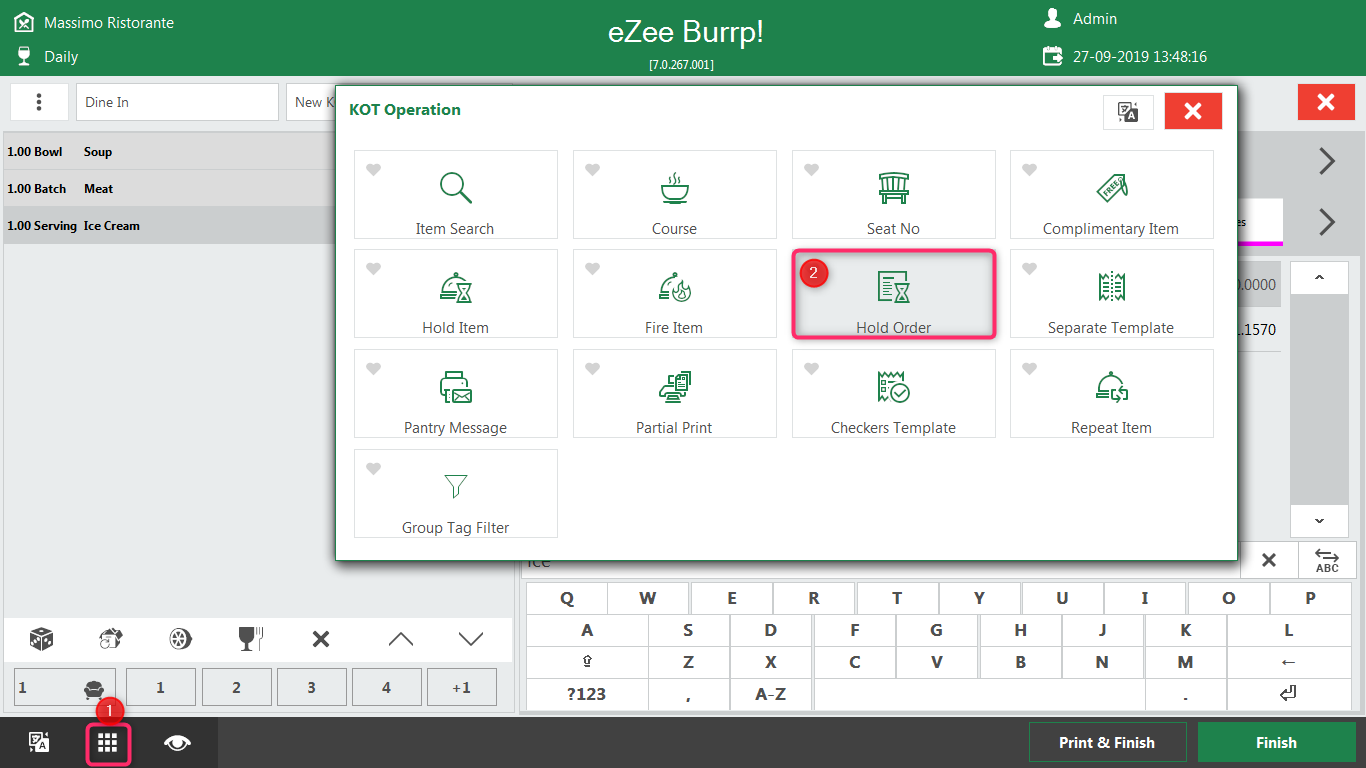Toggle the heart on the Fire Item tile

[592, 269]
